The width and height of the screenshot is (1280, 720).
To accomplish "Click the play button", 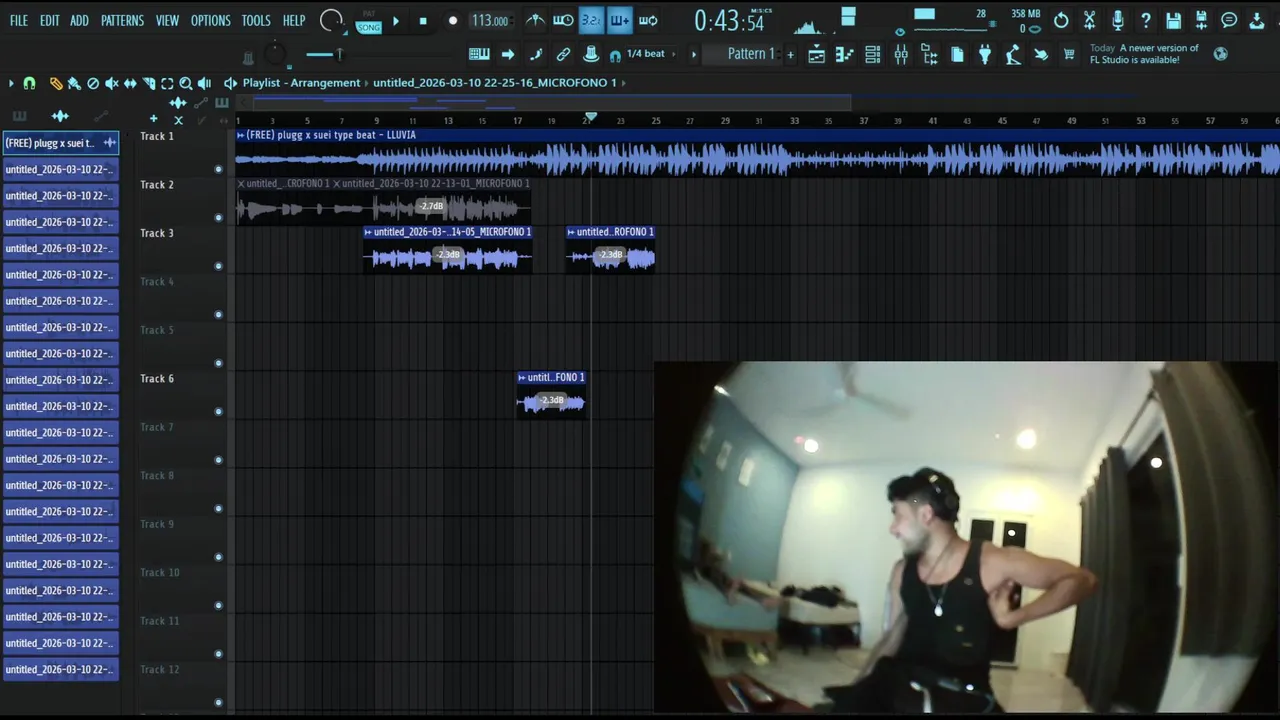I will (396, 20).
